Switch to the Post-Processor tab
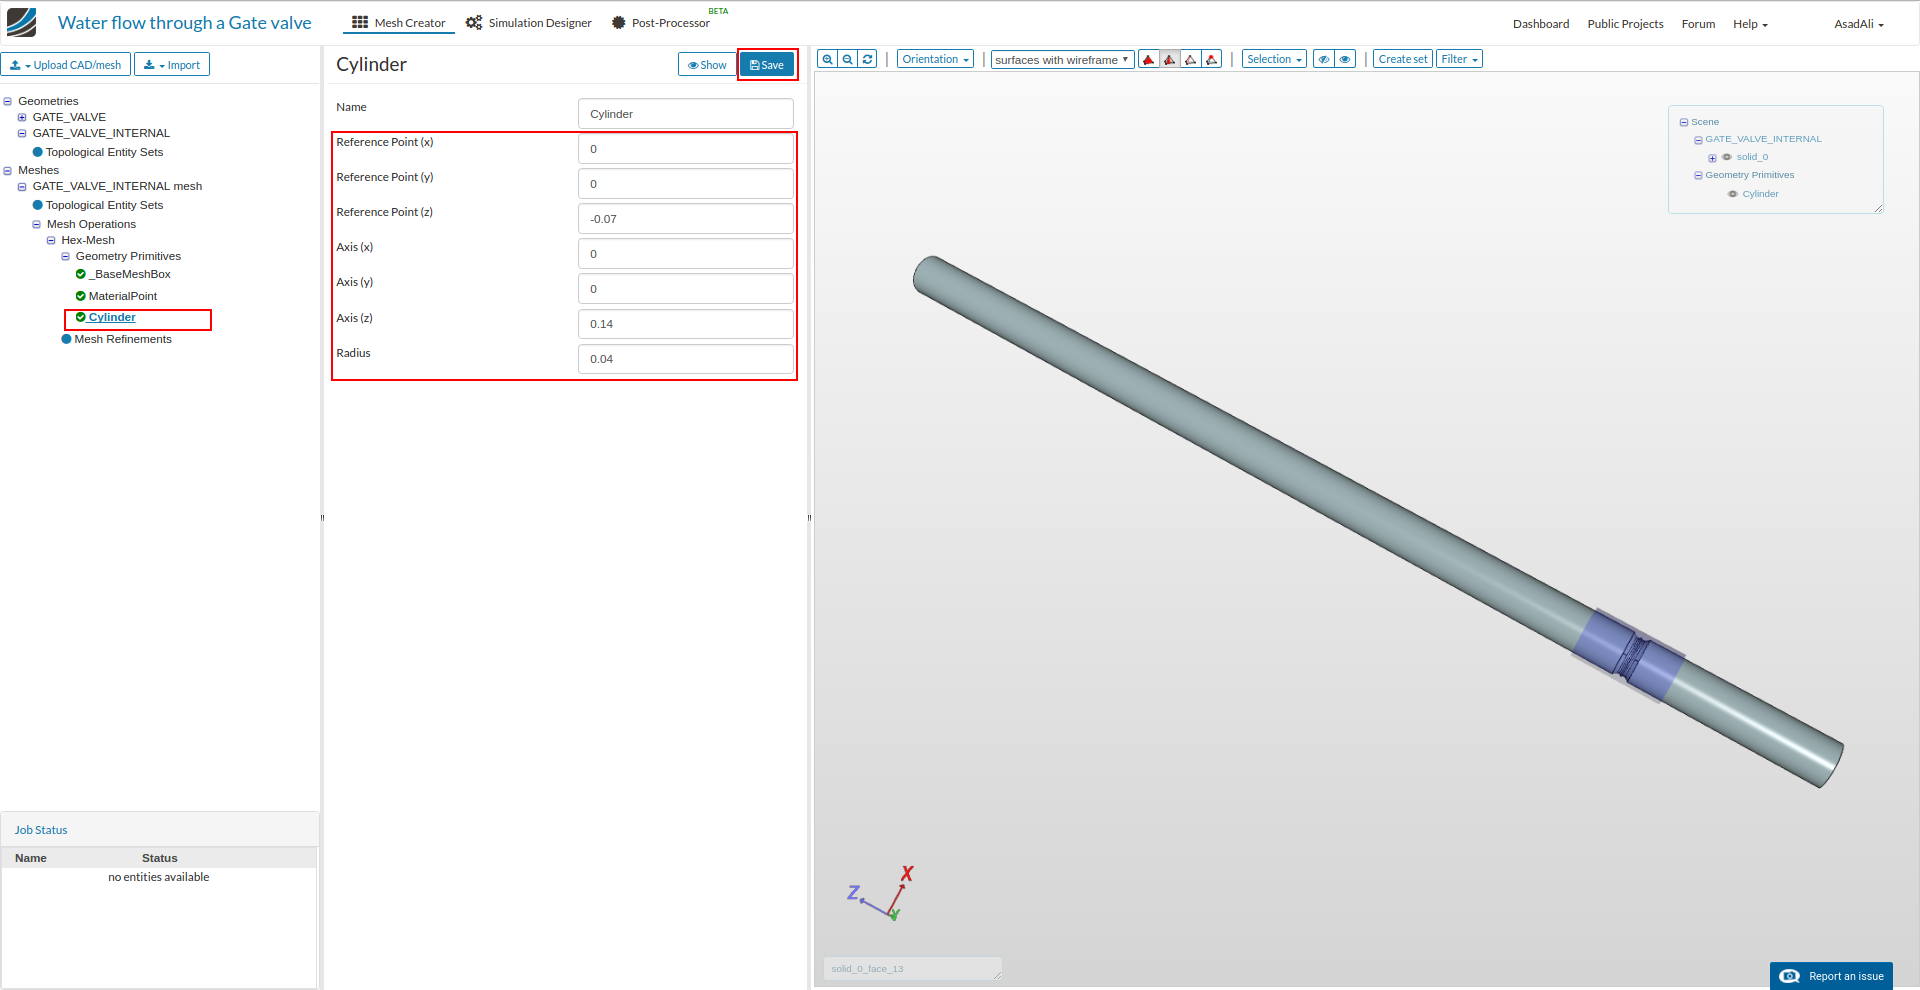Viewport: 1920px width, 990px height. click(661, 23)
